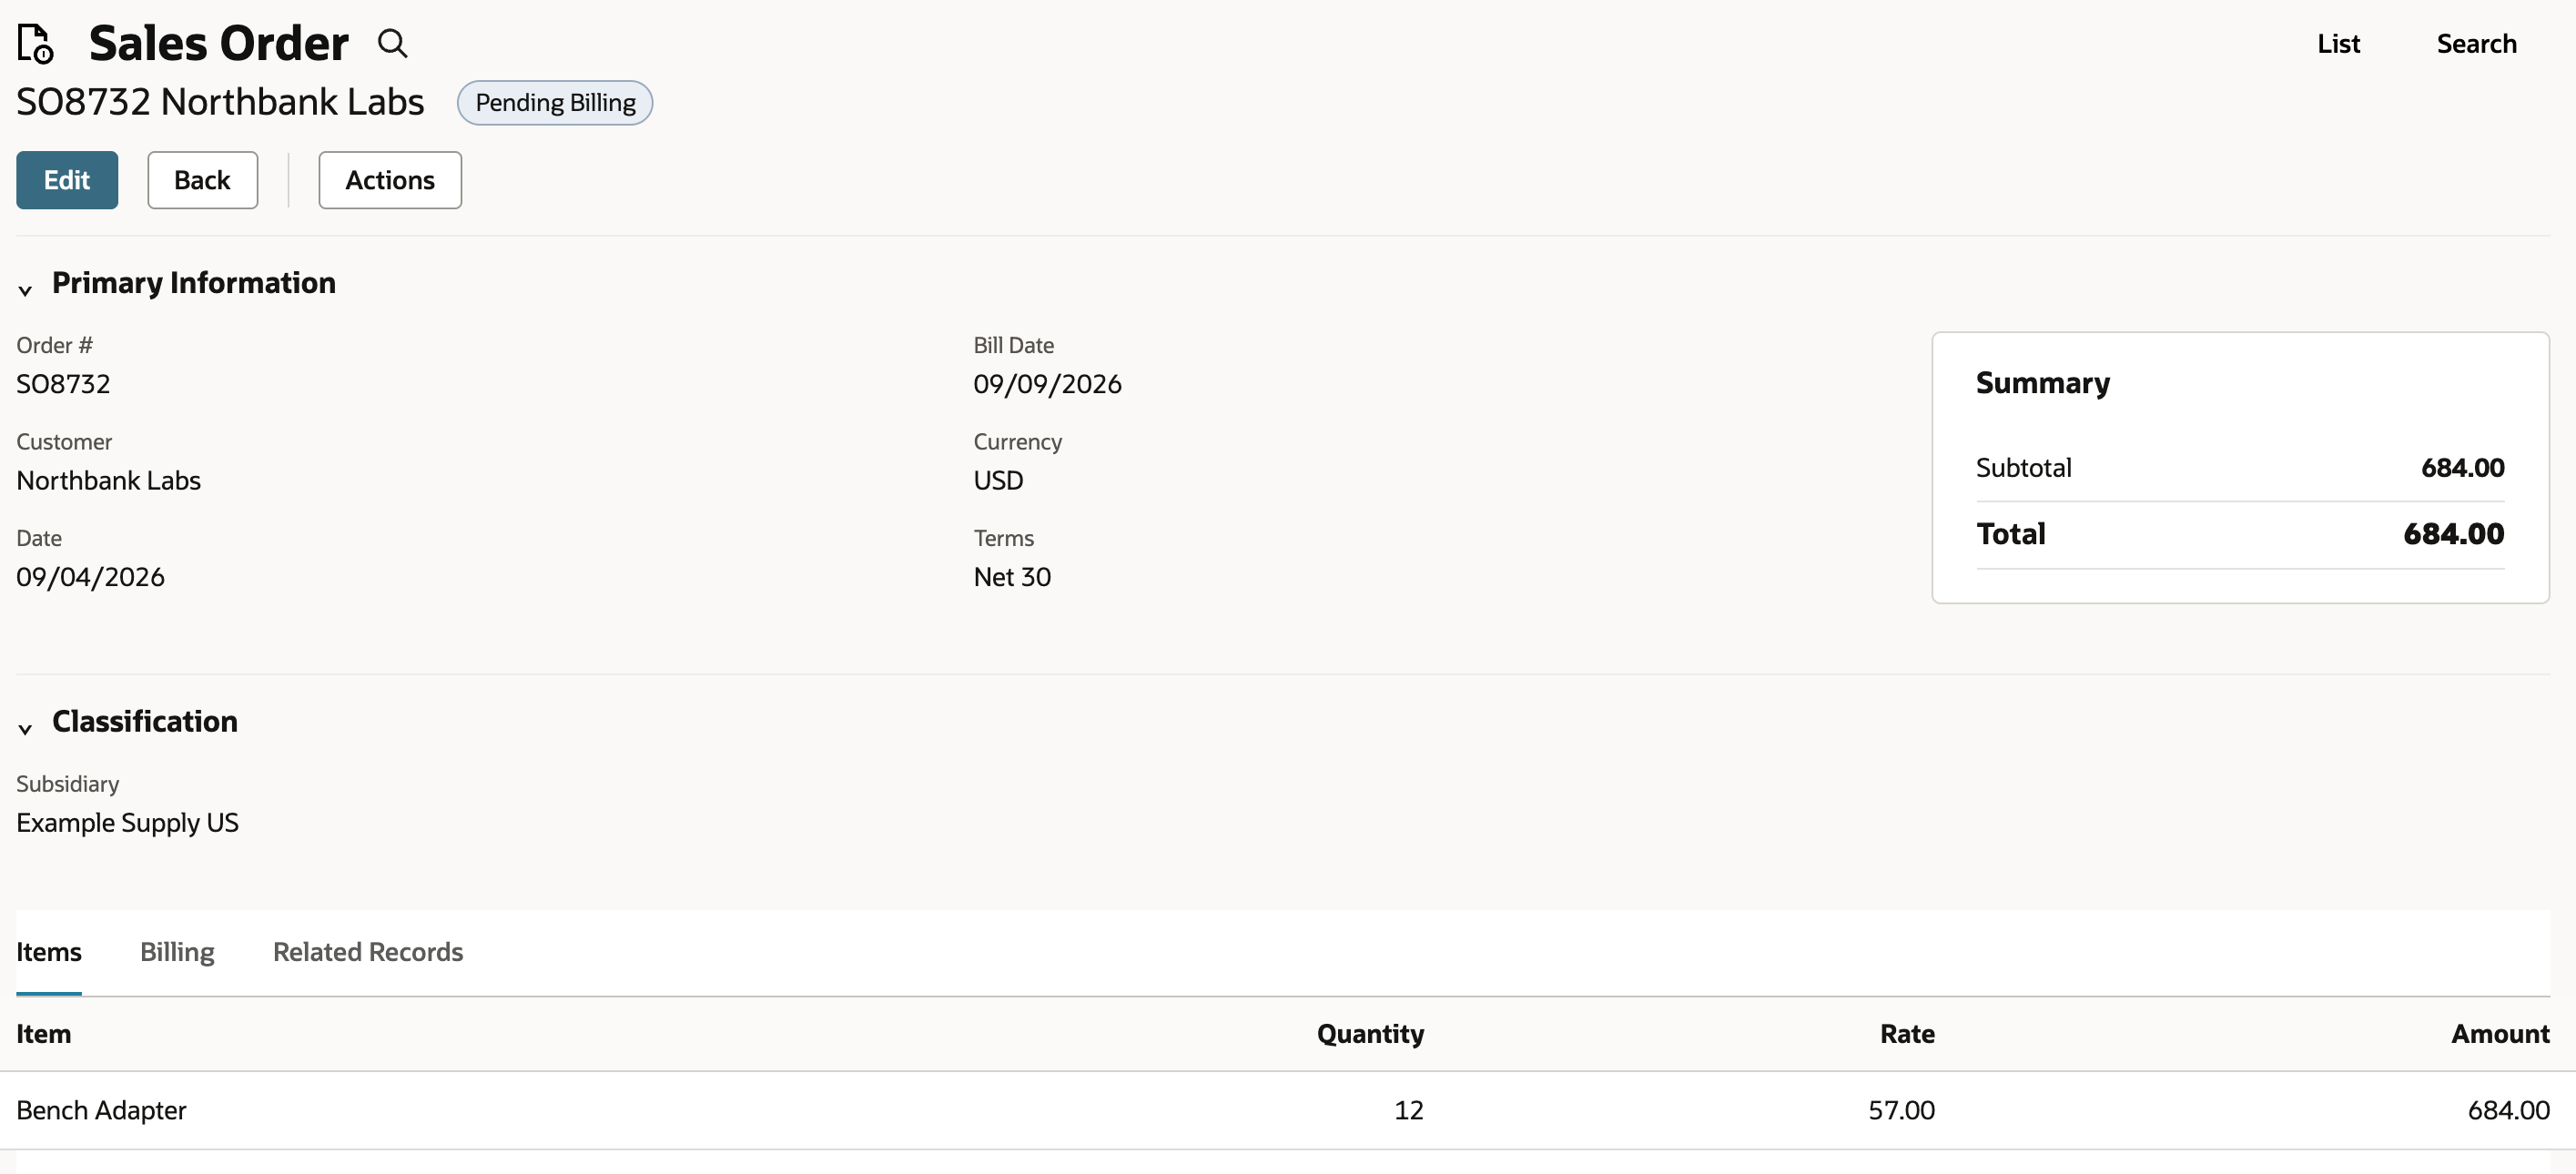
Task: Switch to the Related Records tab
Action: (x=368, y=951)
